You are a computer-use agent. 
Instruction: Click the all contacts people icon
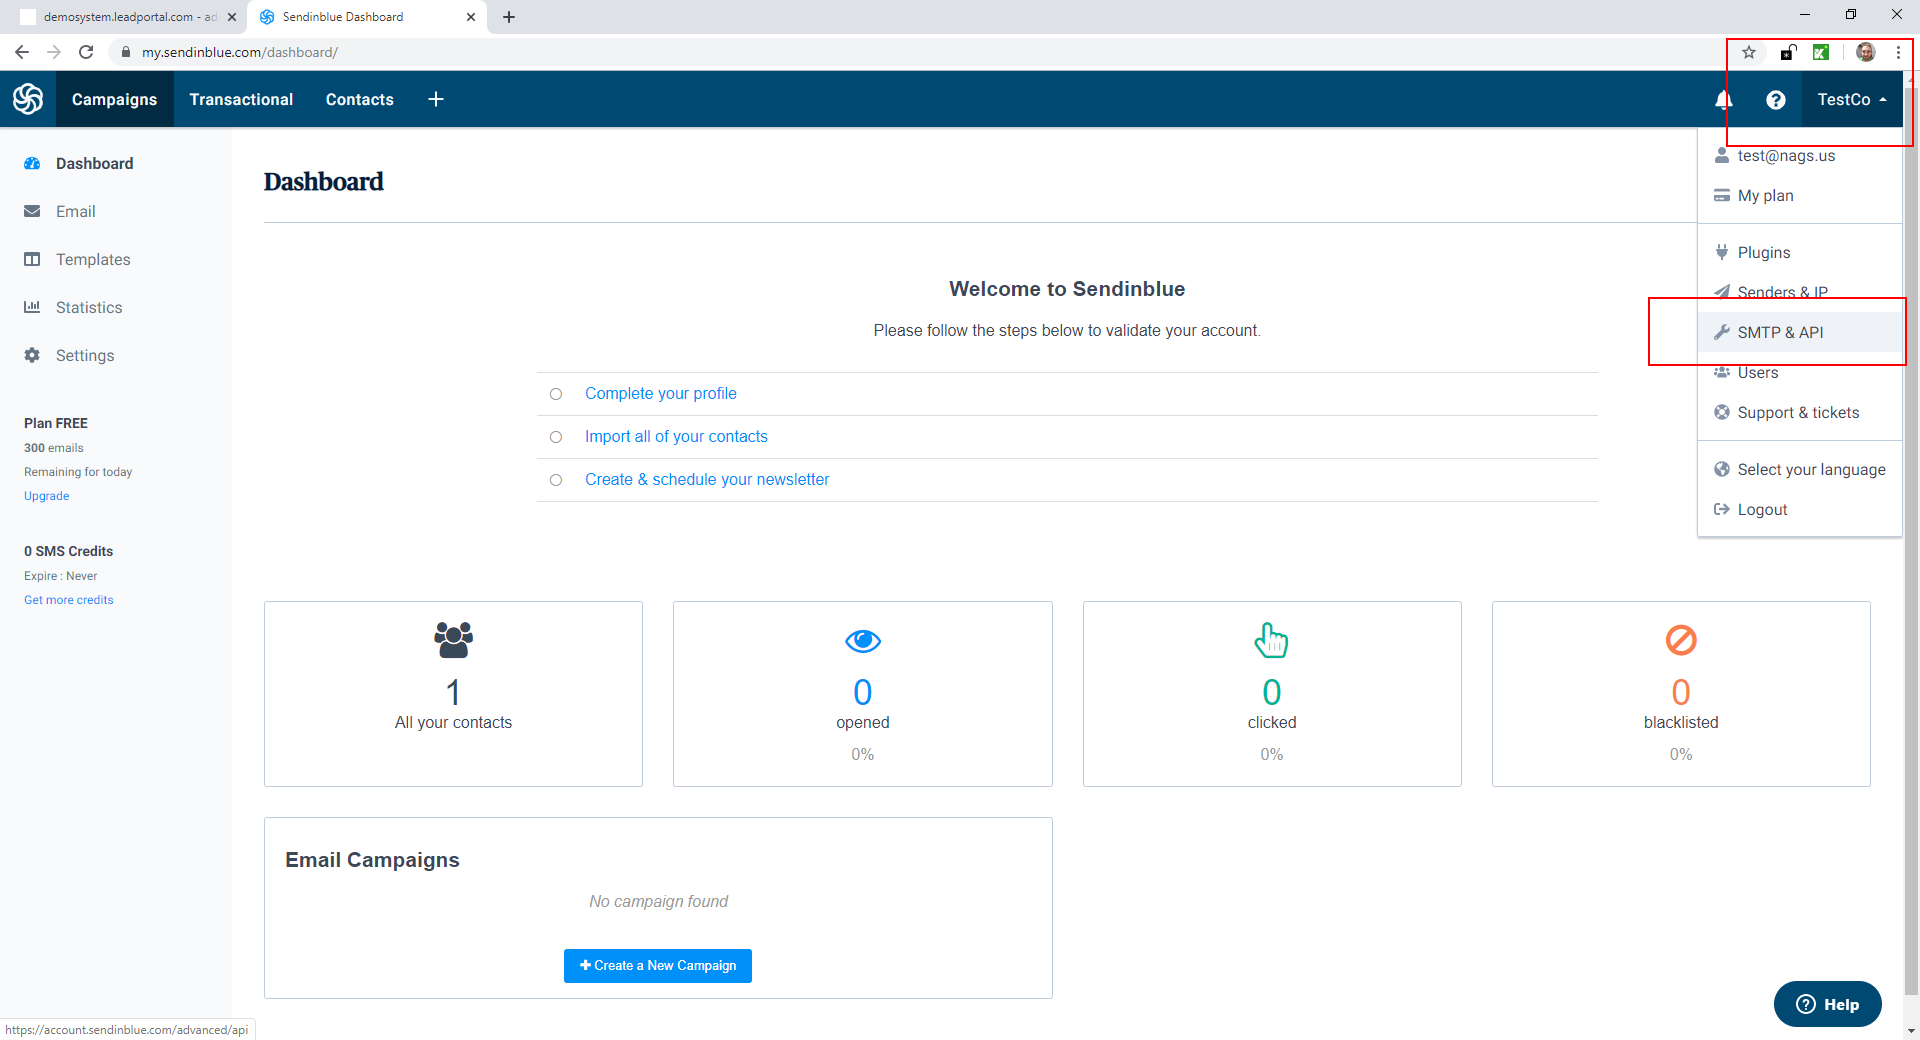point(453,640)
